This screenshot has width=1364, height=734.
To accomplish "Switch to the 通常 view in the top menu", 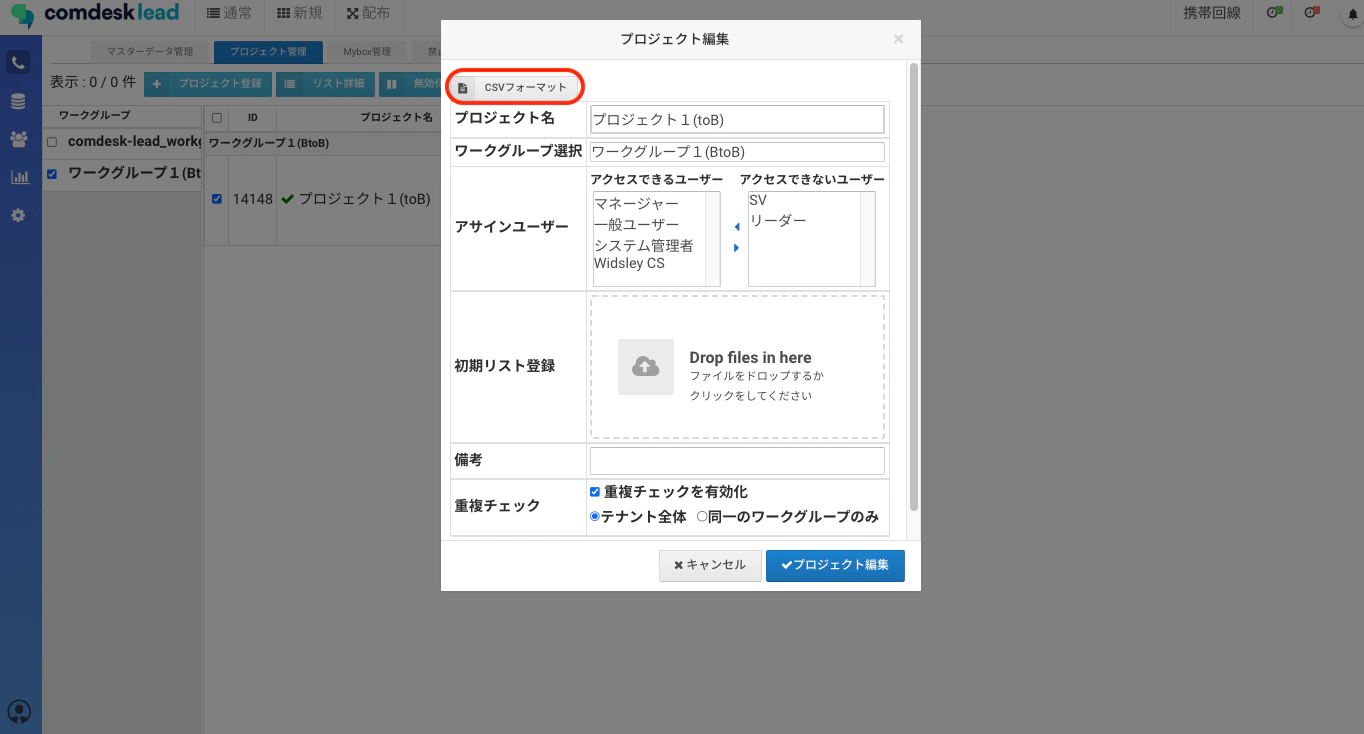I will click(229, 14).
